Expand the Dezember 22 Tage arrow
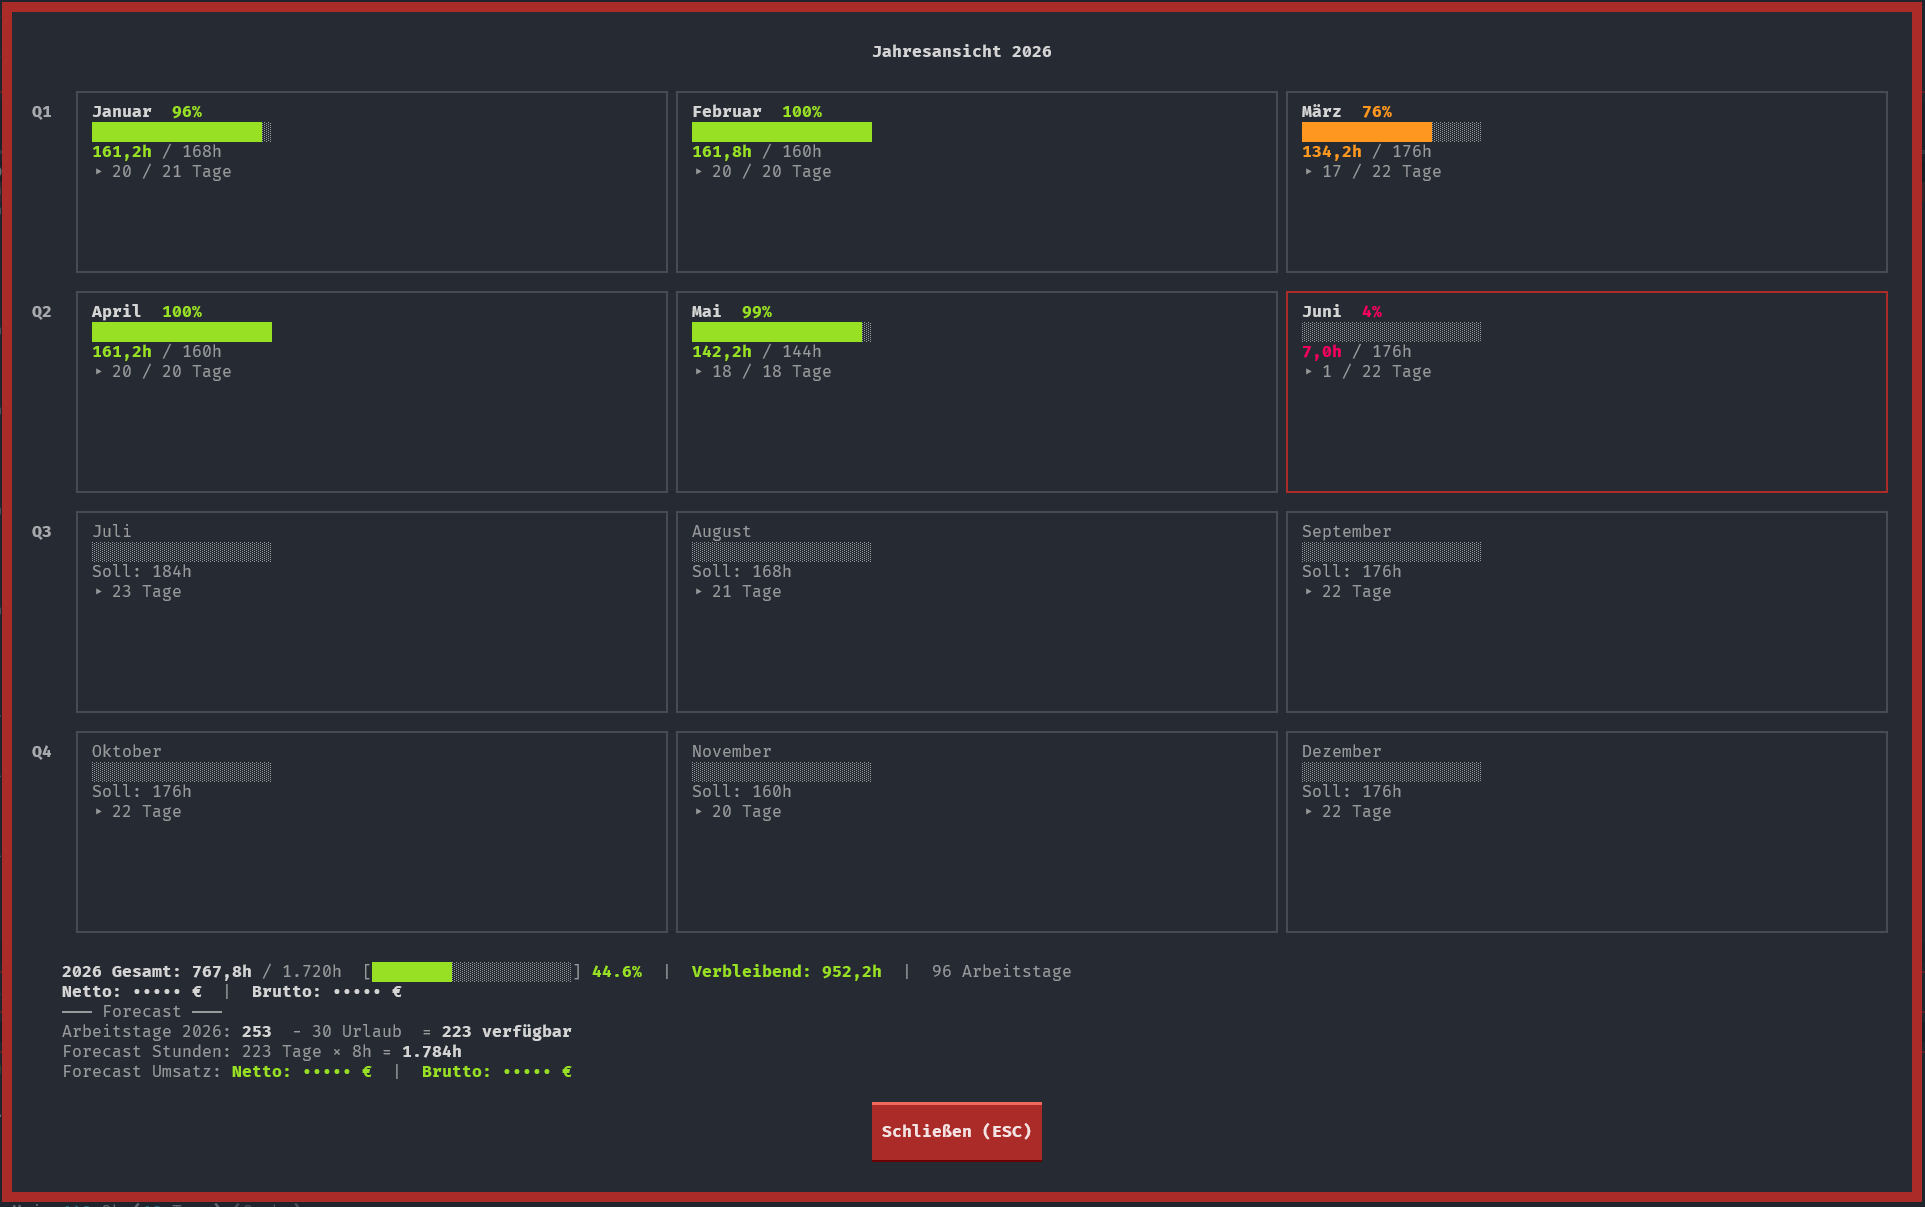Image resolution: width=1925 pixels, height=1207 pixels. pyautogui.click(x=1309, y=812)
